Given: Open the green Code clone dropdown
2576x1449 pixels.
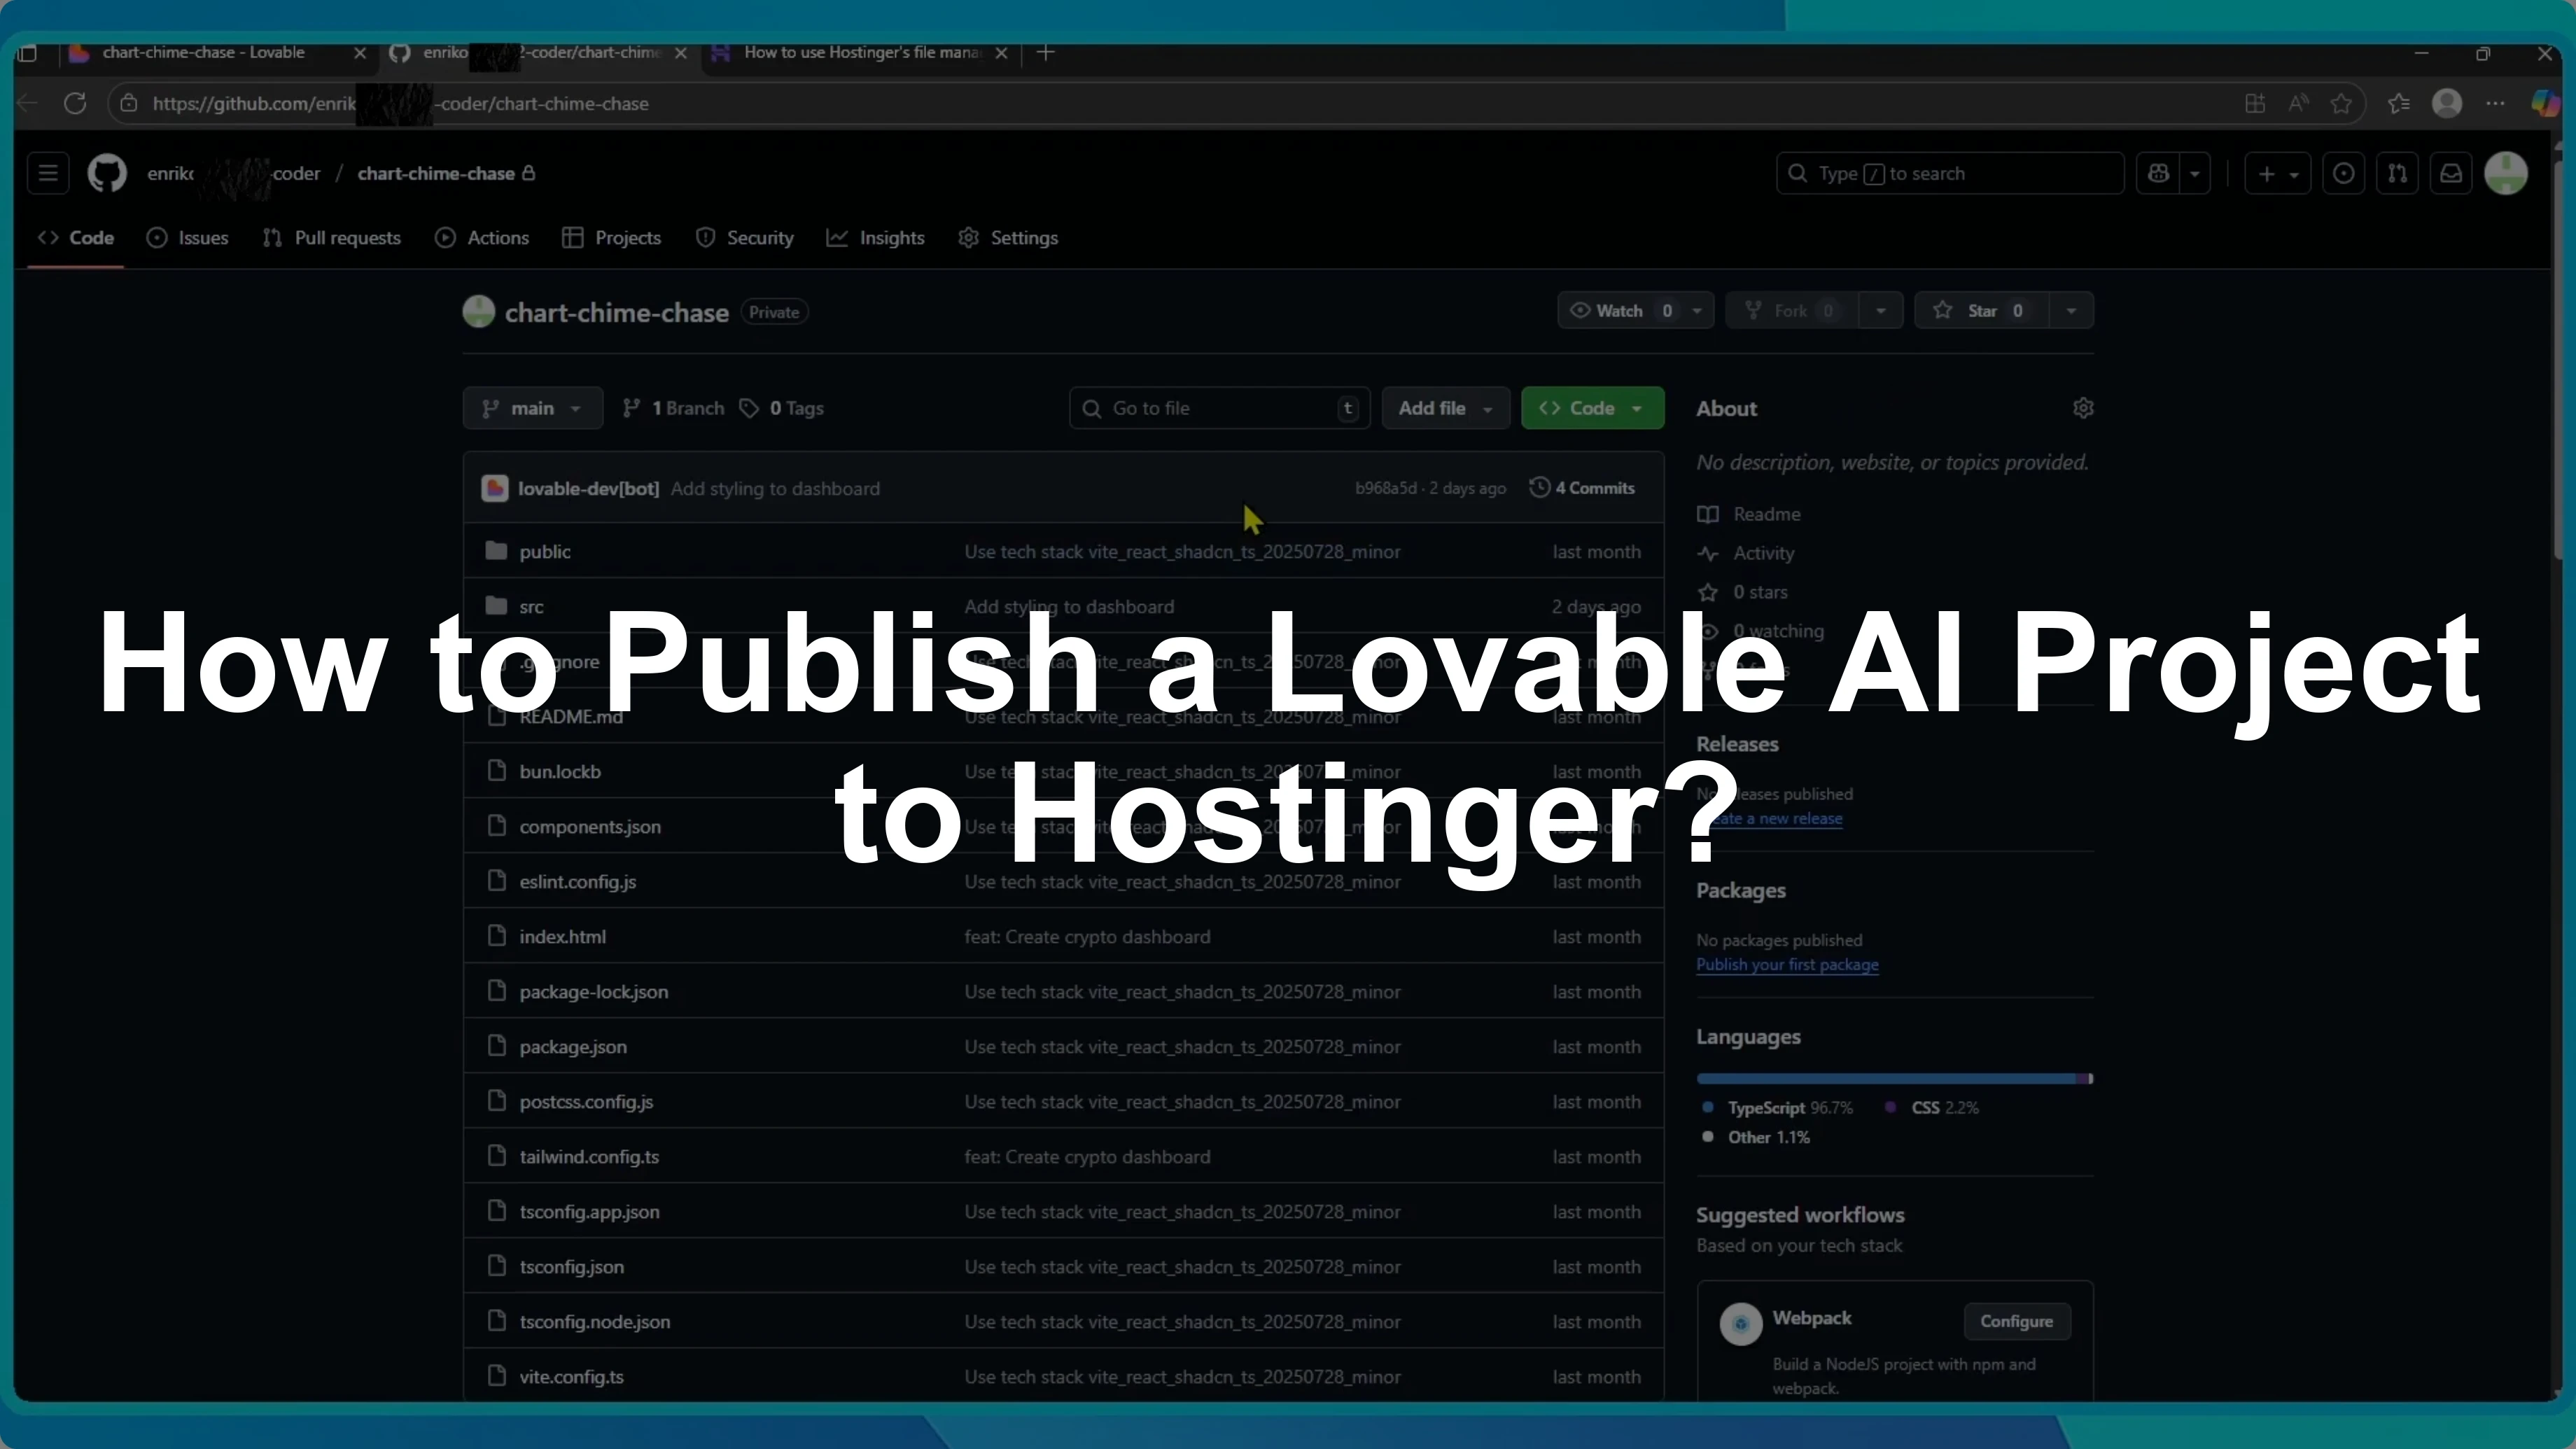Looking at the screenshot, I should point(1592,408).
